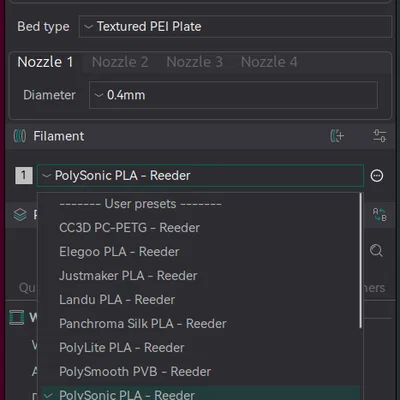Switch to the Nozzle 3 tab
Viewport: 400px width, 400px height.
click(195, 62)
